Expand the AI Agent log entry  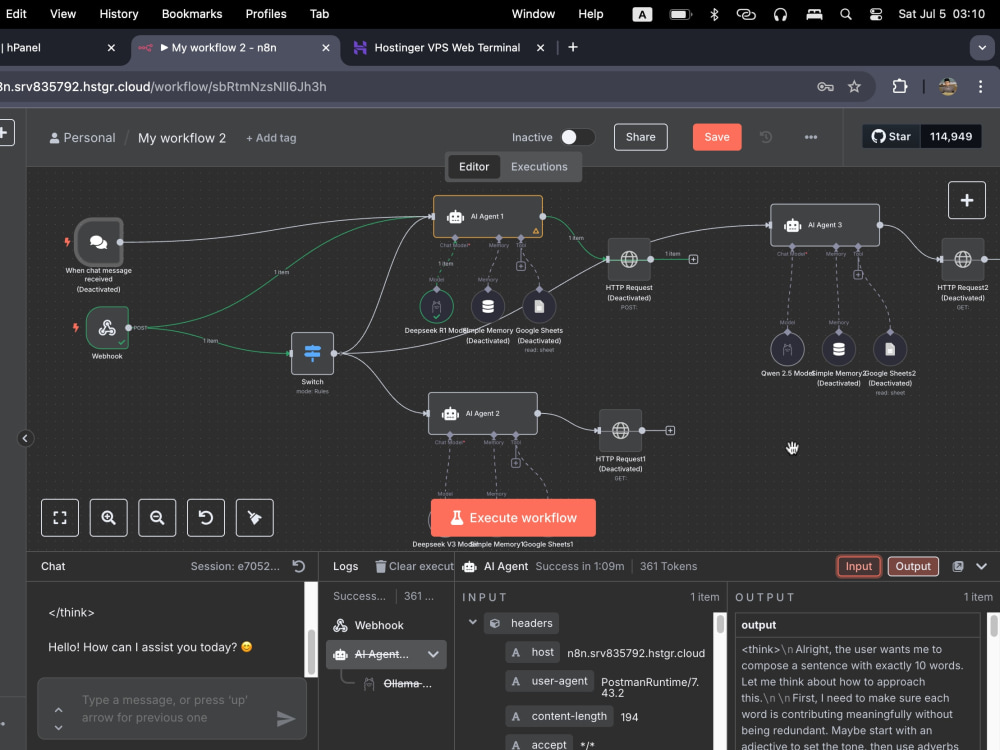tap(433, 654)
